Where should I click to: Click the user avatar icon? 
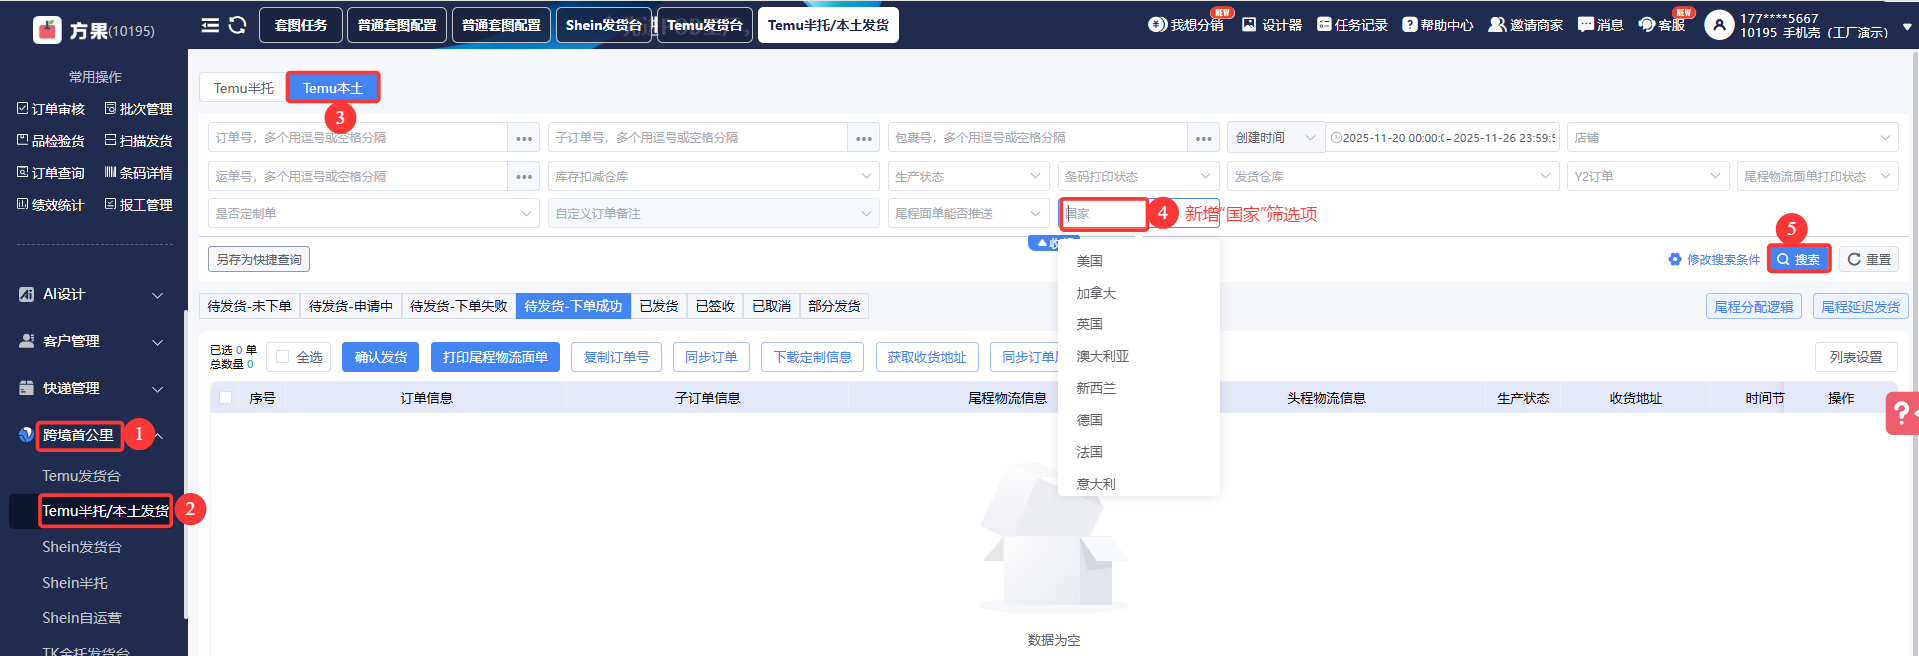click(1718, 25)
